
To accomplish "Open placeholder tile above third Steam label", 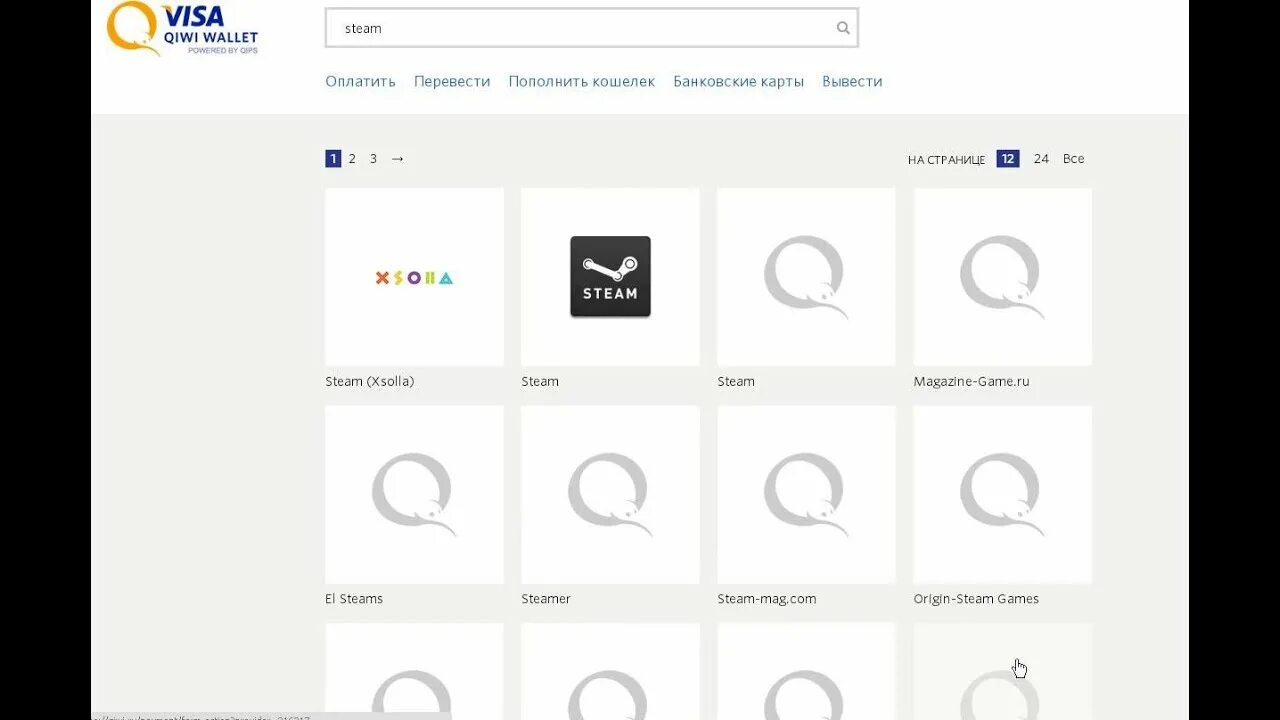I will pos(806,277).
